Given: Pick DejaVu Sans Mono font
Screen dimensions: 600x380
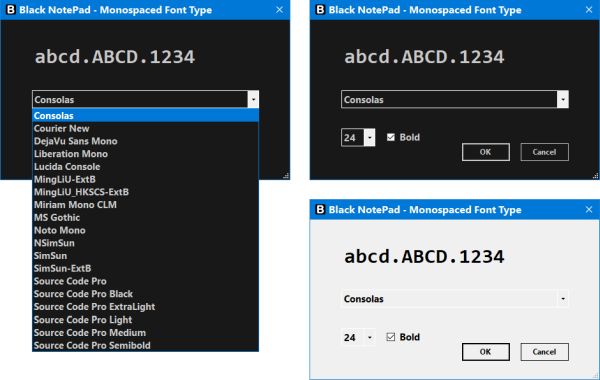Looking at the screenshot, I should [145, 141].
